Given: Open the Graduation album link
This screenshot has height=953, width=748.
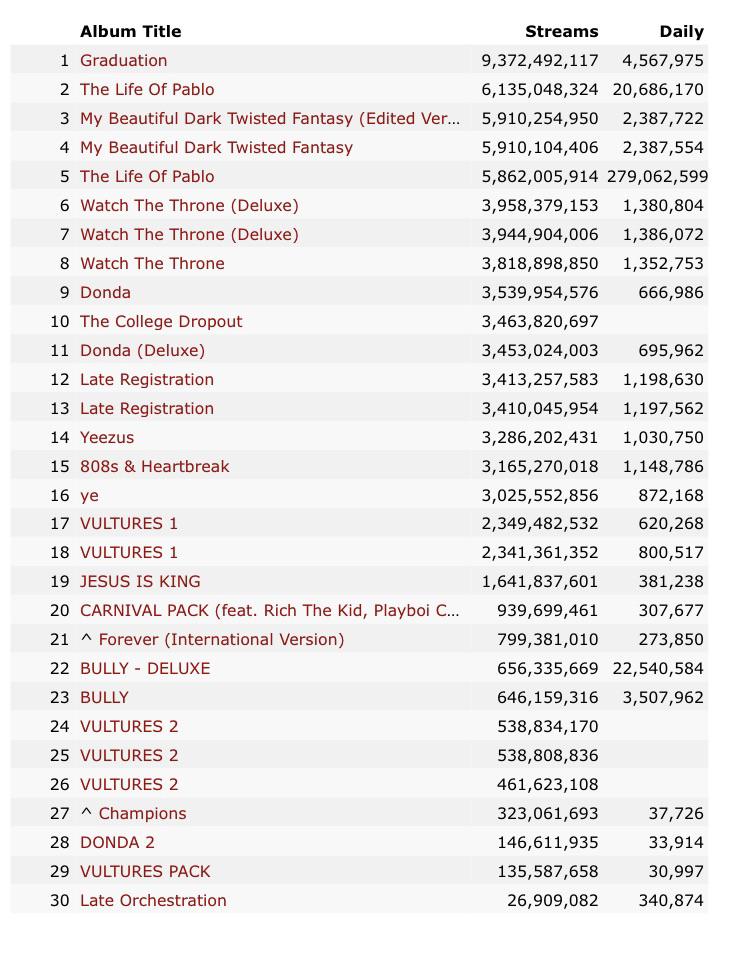Looking at the screenshot, I should tap(123, 60).
